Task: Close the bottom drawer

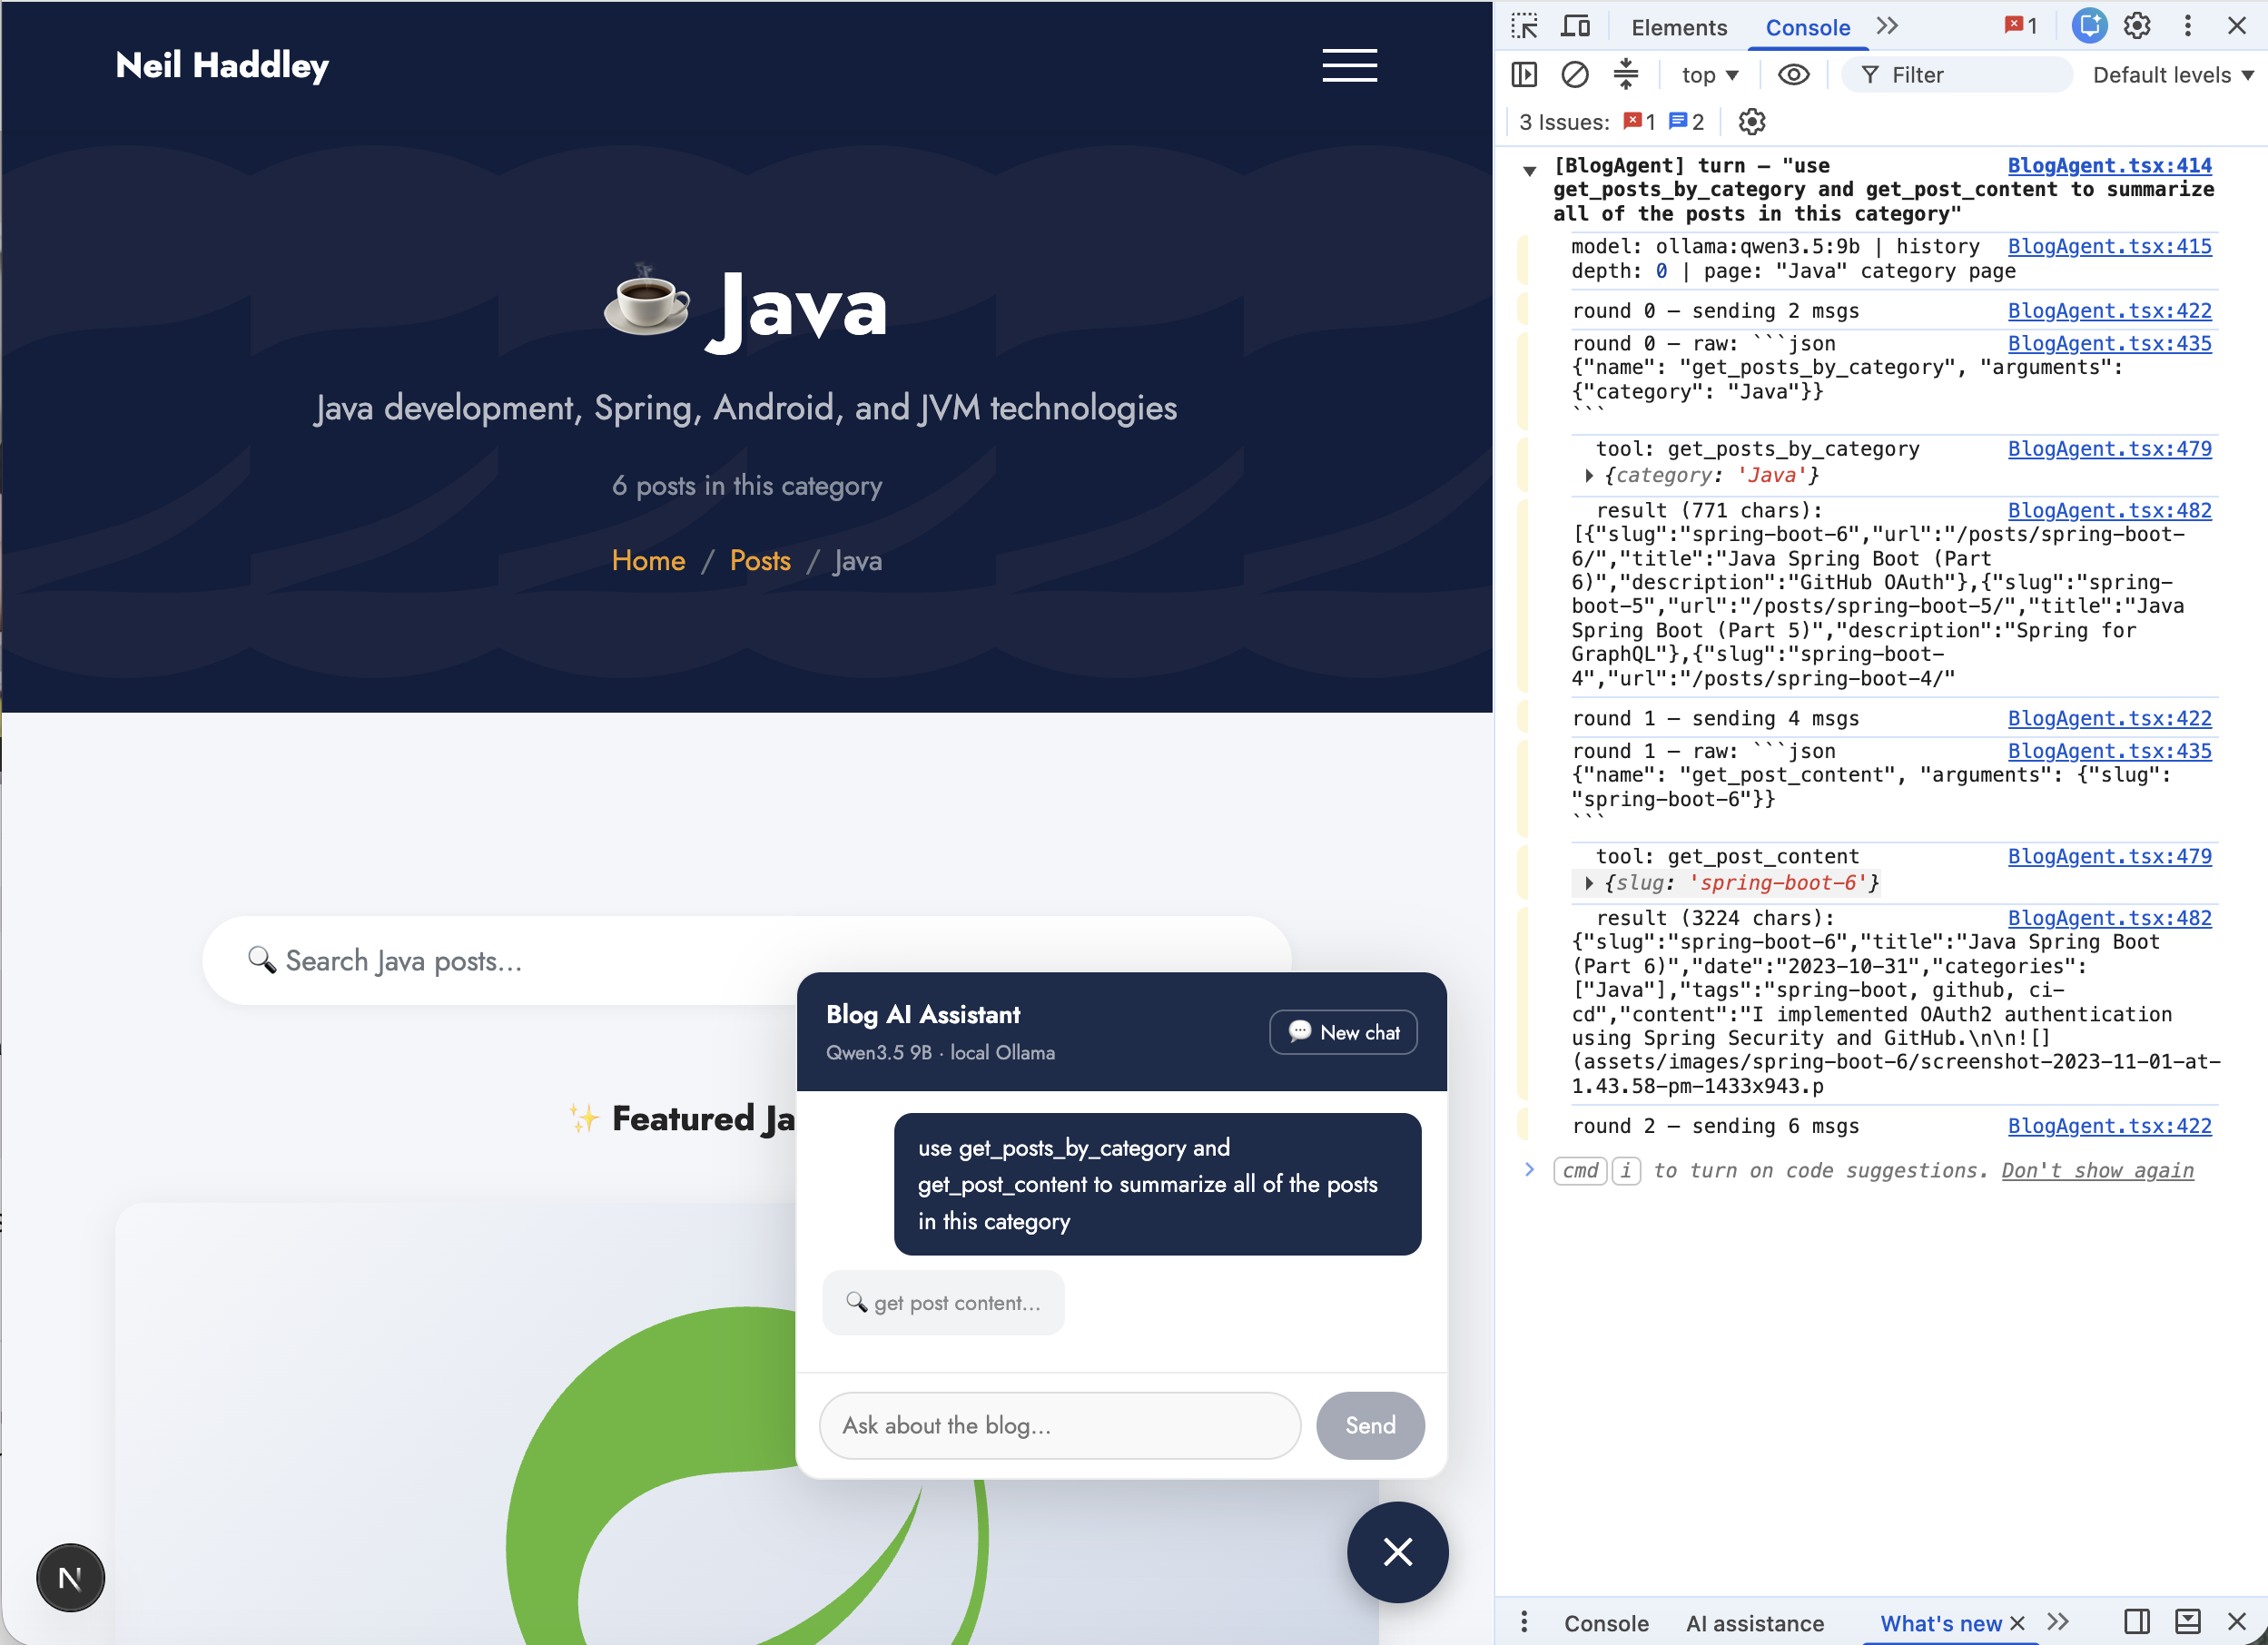Action: tap(2237, 1622)
